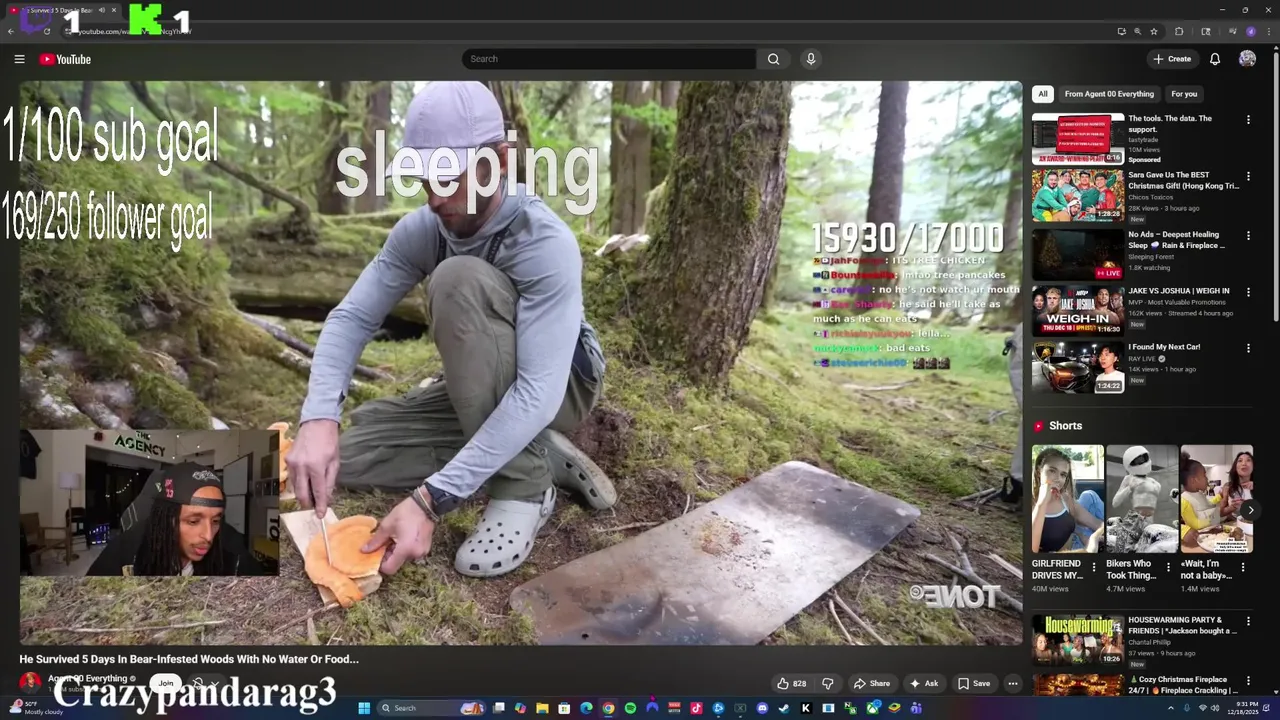The image size is (1280, 720).
Task: Open menu for 'I Found My Next Car!' video
Action: pyautogui.click(x=1248, y=348)
